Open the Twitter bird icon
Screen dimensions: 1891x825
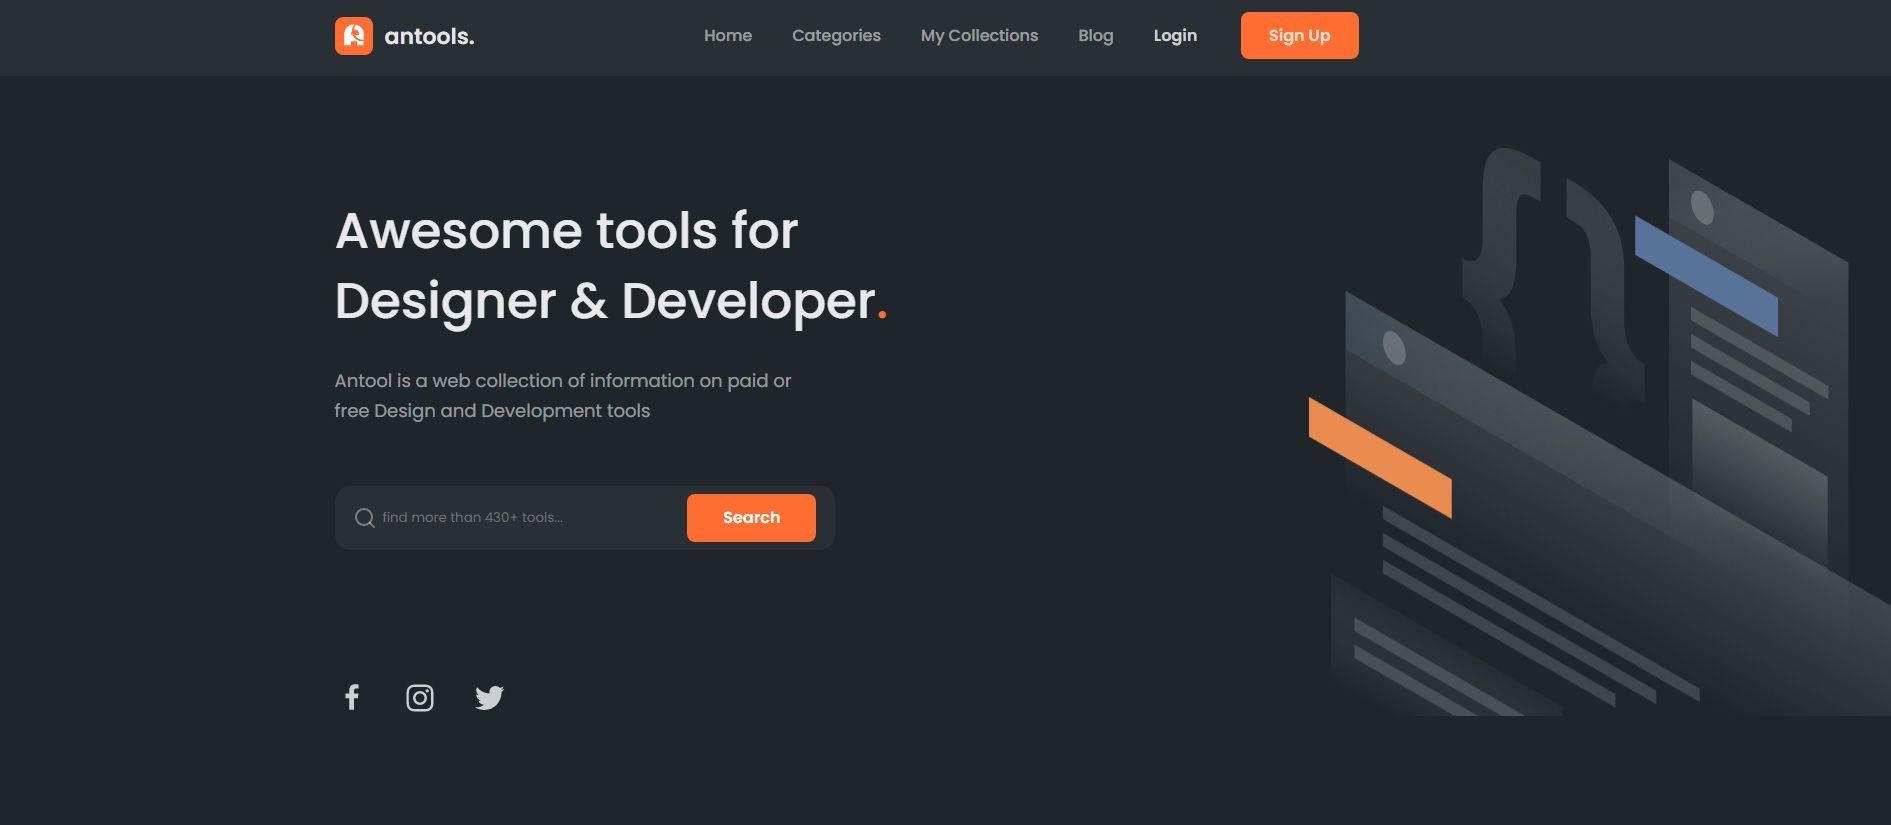489,697
